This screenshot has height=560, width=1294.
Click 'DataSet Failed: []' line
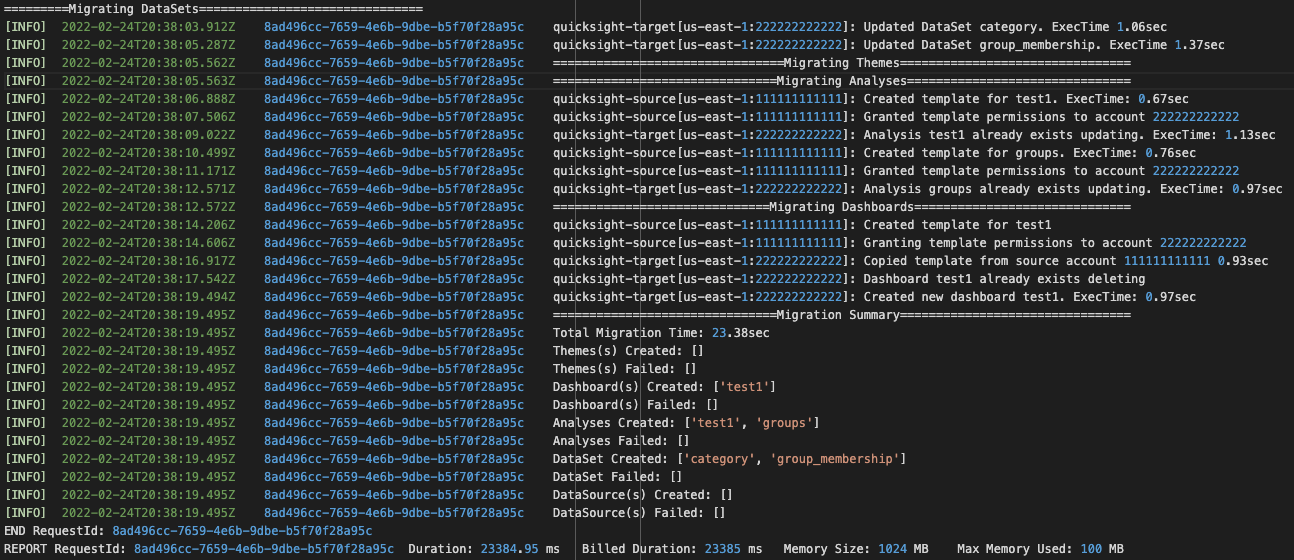coord(618,476)
